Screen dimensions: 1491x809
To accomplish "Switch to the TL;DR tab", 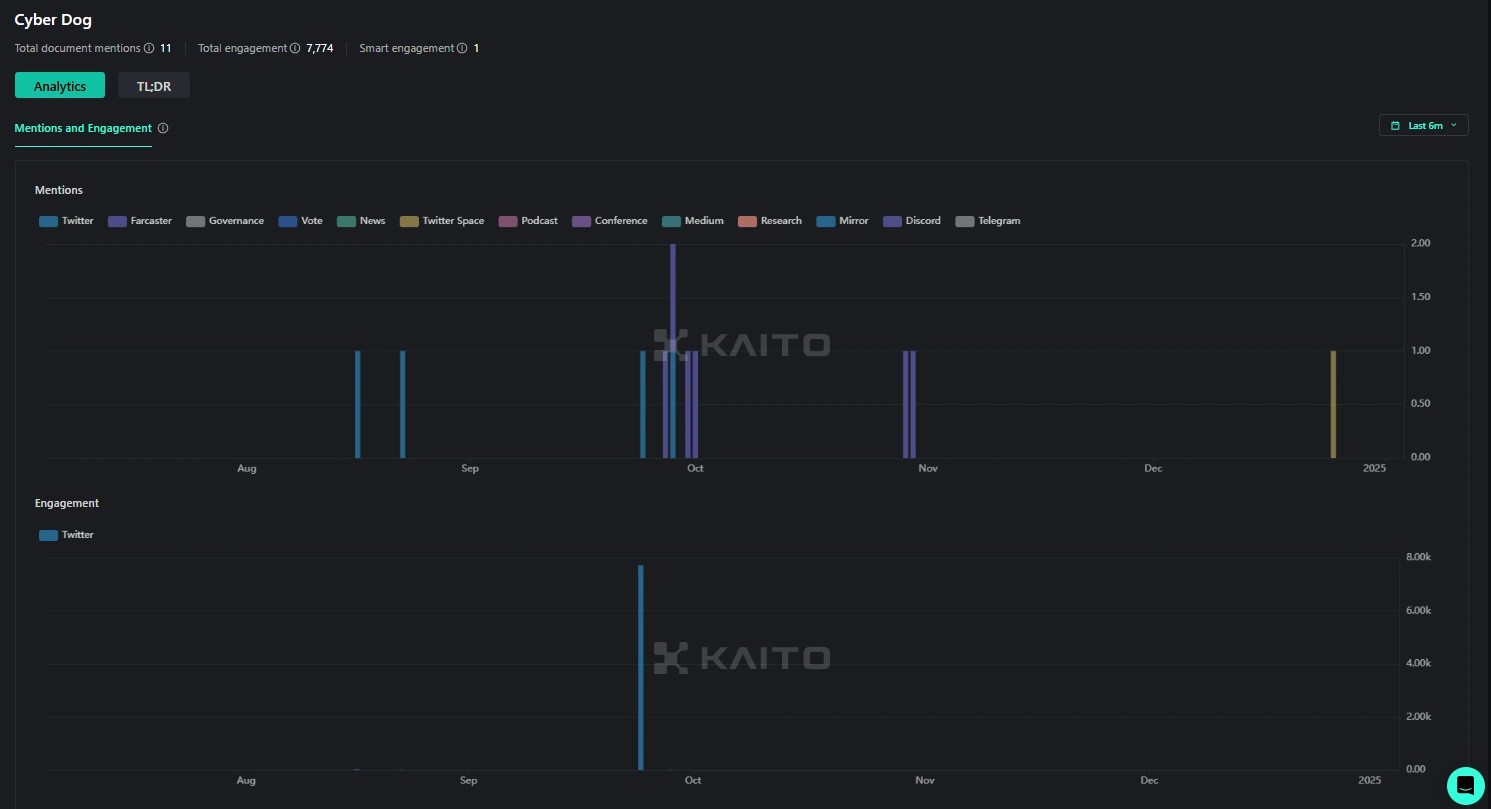I will click(x=154, y=86).
